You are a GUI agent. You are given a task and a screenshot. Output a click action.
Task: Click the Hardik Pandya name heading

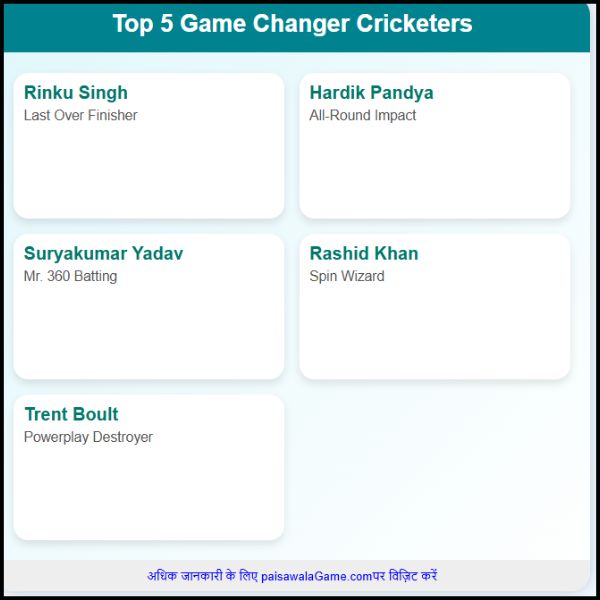371,93
